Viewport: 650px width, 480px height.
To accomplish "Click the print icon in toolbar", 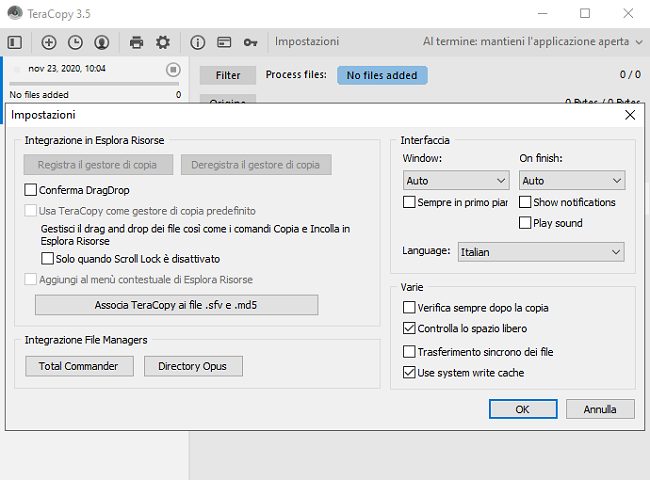I will [136, 42].
